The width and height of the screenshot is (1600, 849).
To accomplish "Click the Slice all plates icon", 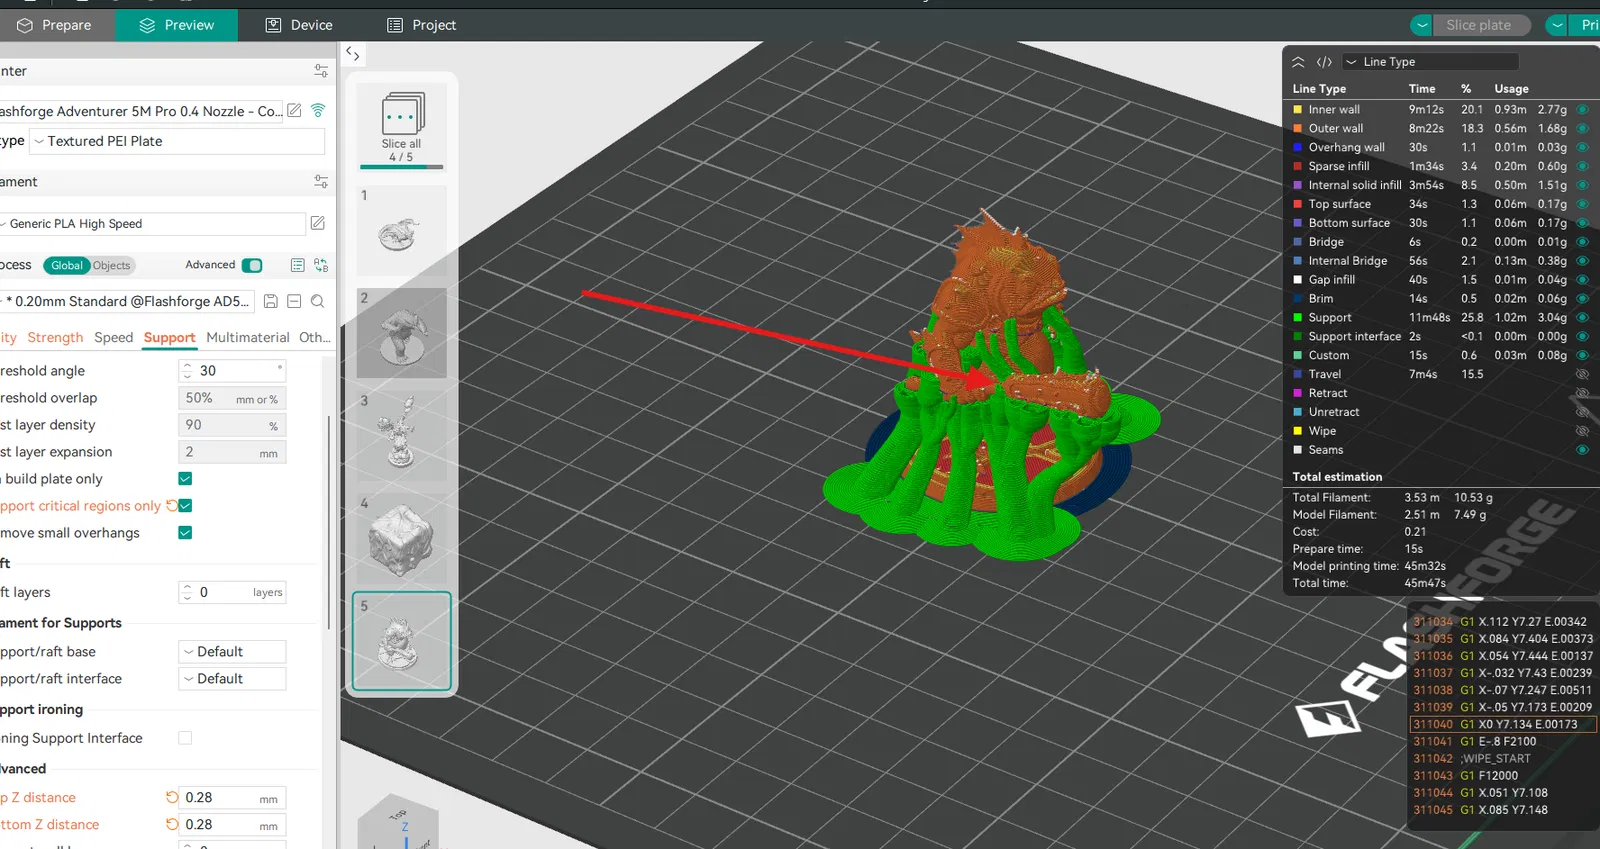I will [x=402, y=114].
